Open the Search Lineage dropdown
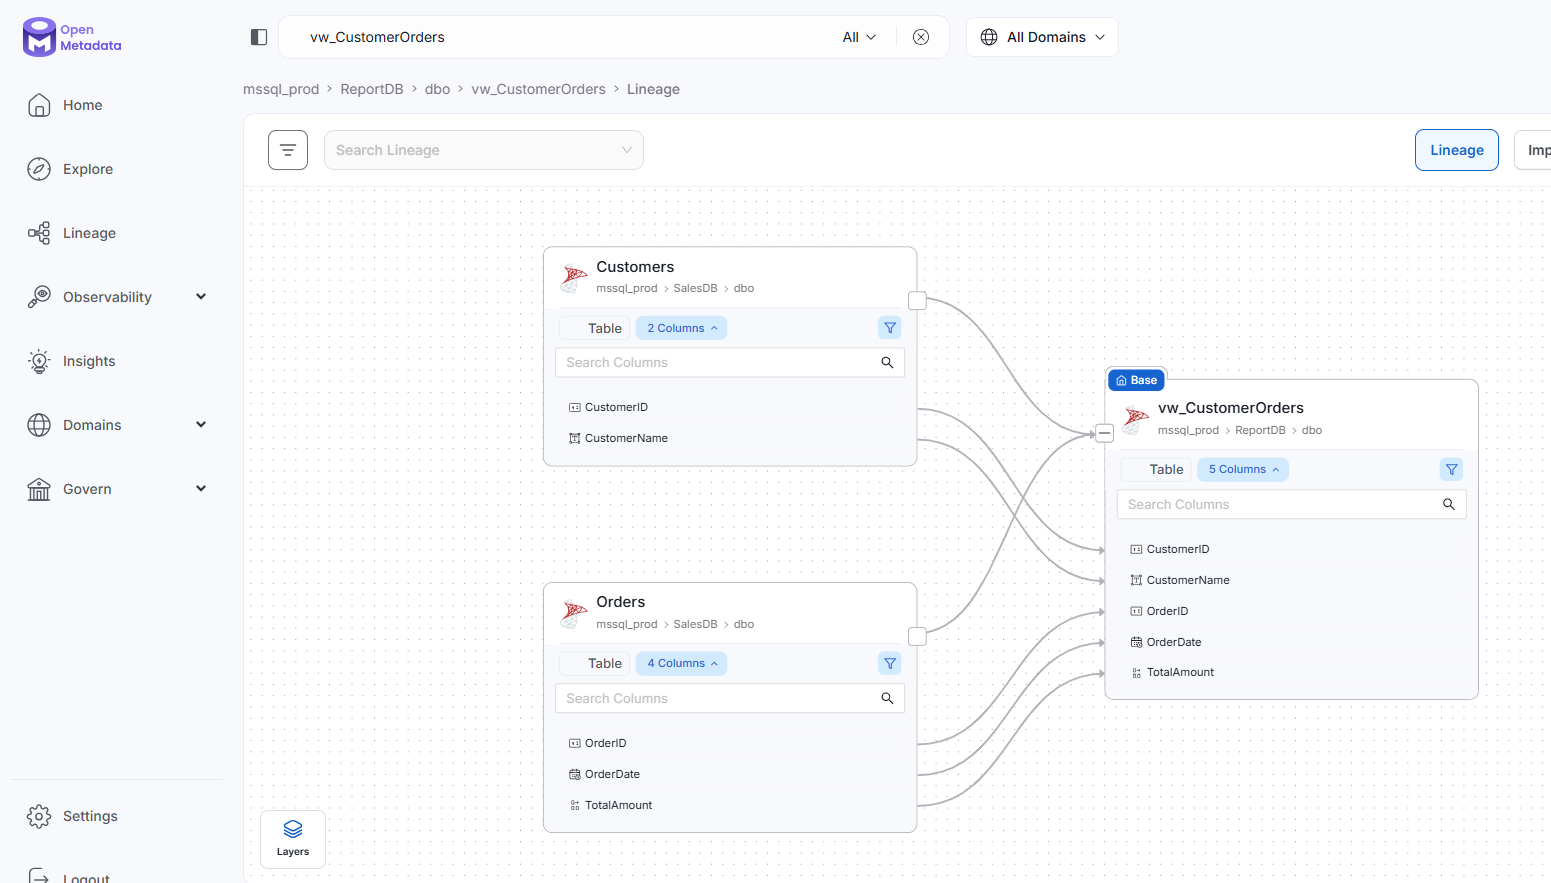This screenshot has width=1551, height=883. (484, 150)
